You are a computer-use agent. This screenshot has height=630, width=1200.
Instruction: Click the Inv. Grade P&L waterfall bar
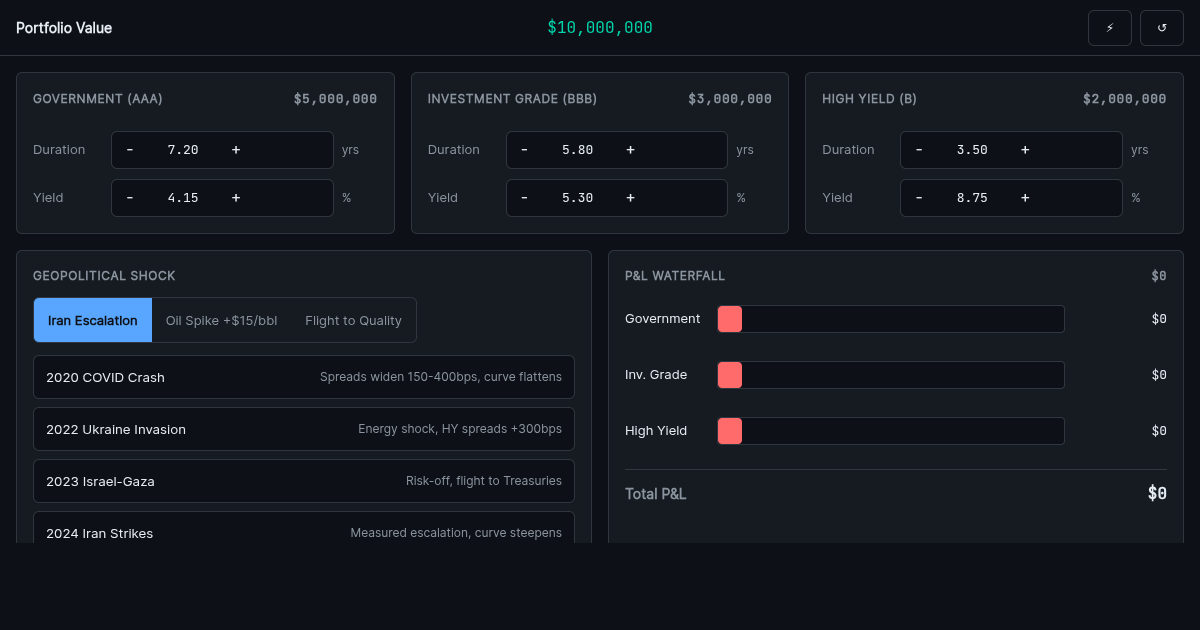coord(891,375)
